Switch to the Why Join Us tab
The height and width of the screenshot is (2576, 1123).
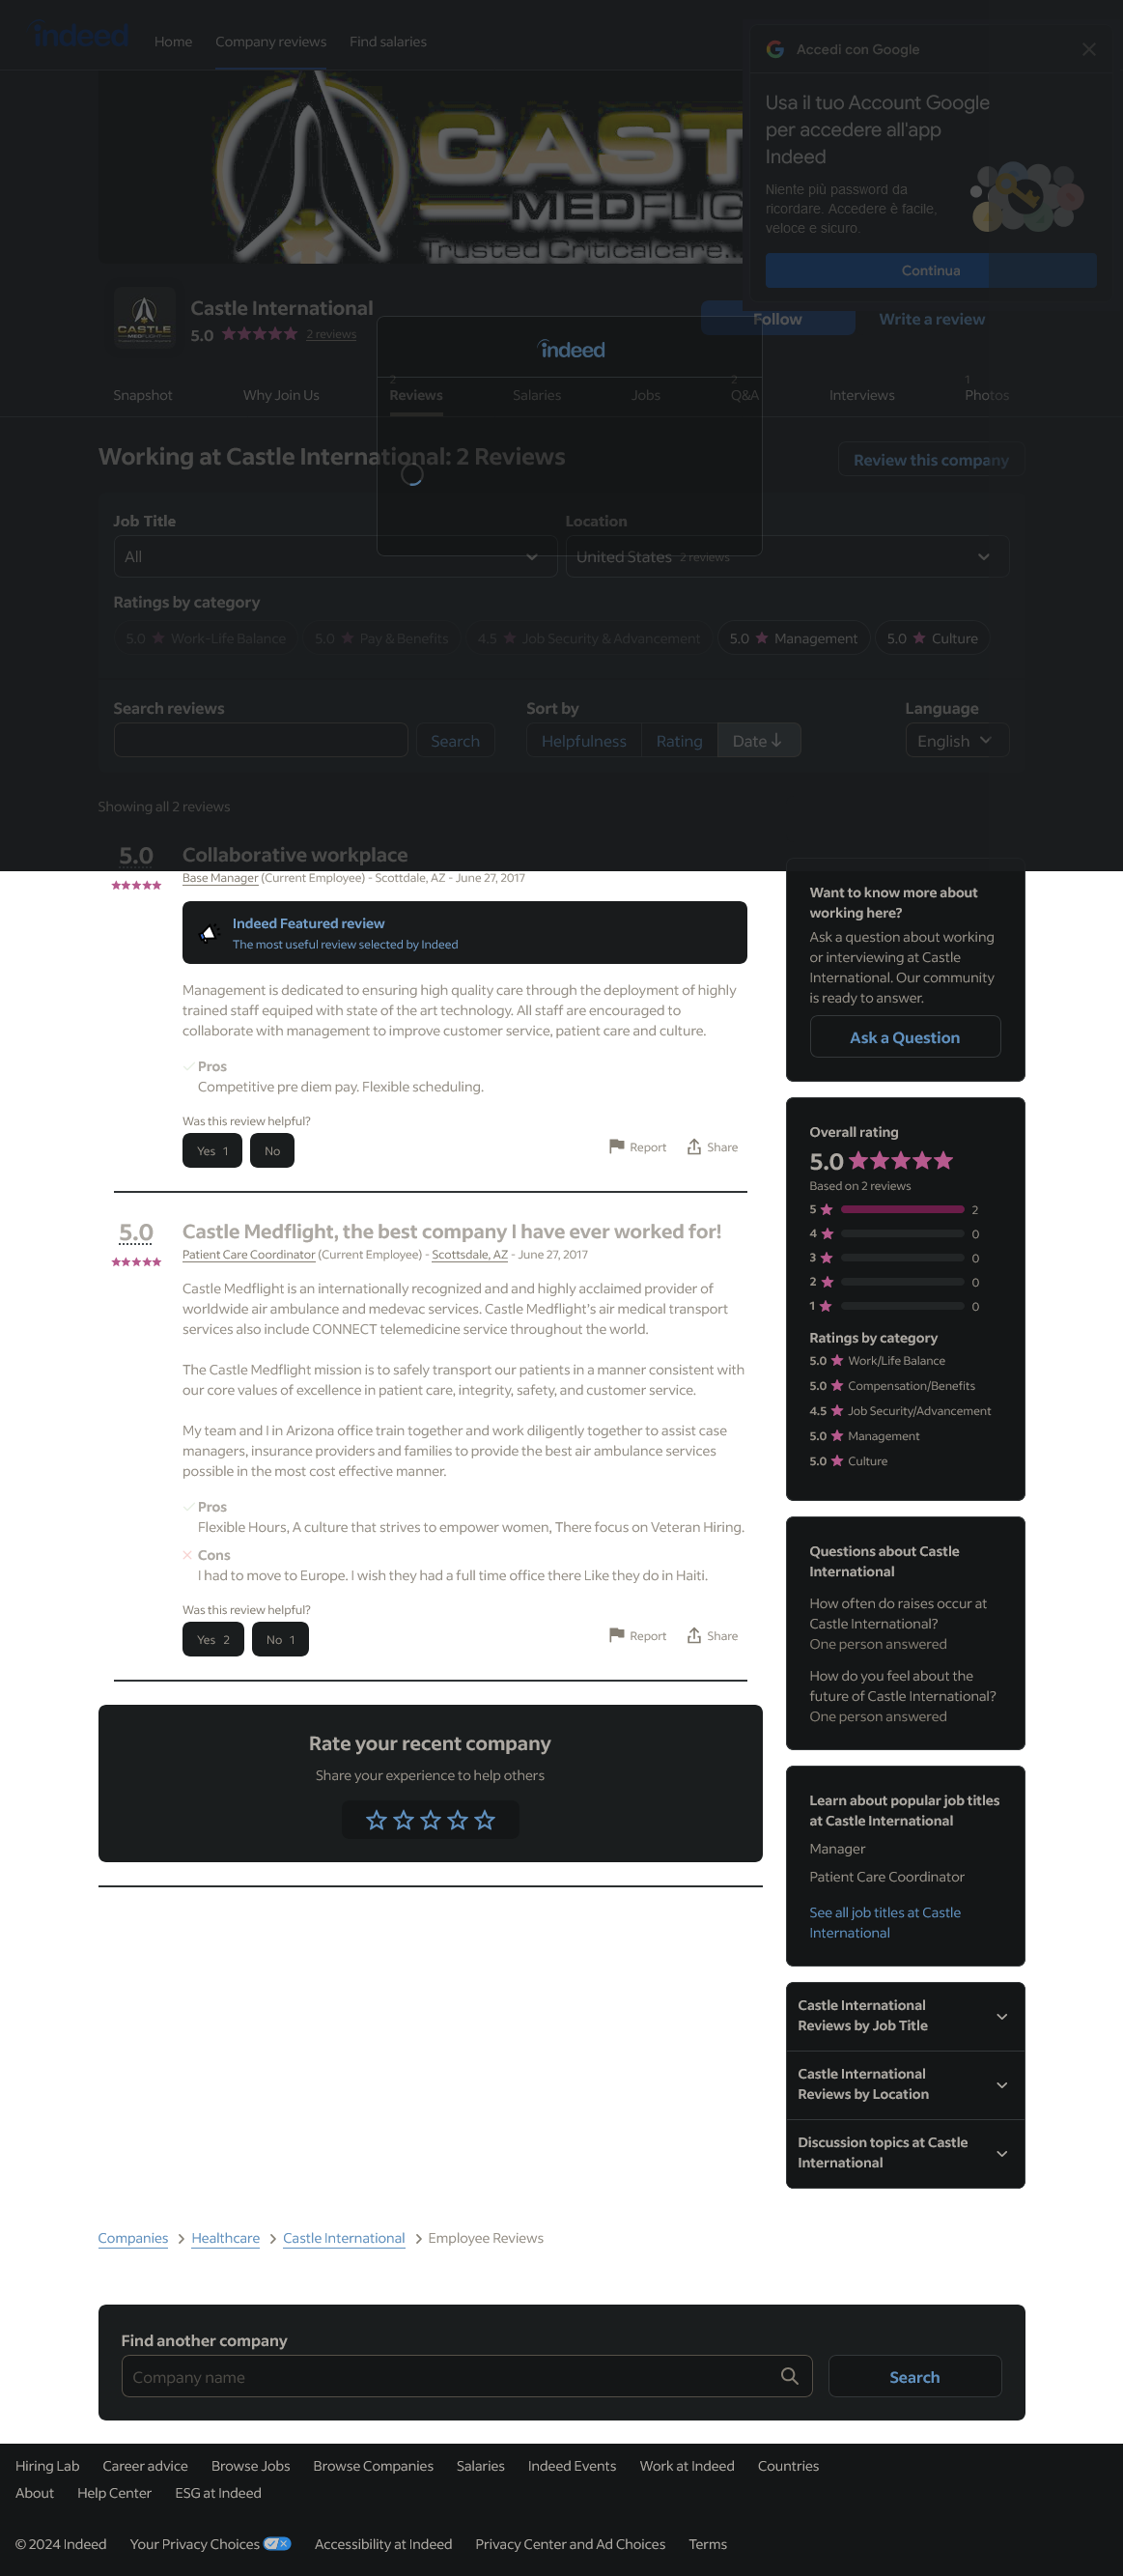tap(281, 395)
